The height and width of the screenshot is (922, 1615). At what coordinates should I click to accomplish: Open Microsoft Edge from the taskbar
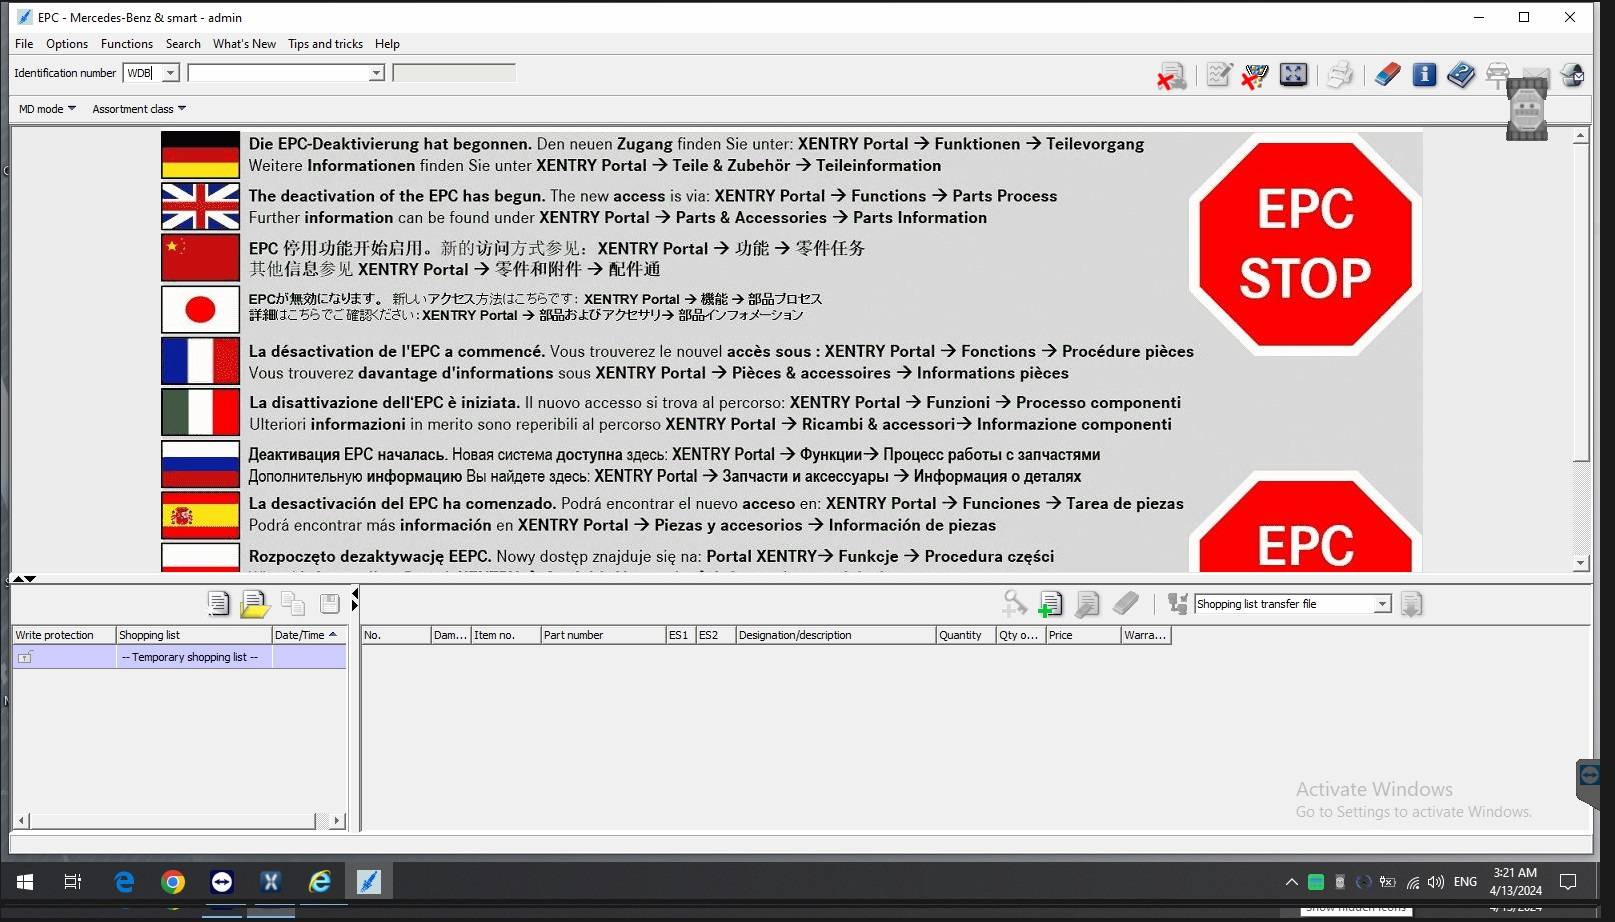(x=124, y=881)
